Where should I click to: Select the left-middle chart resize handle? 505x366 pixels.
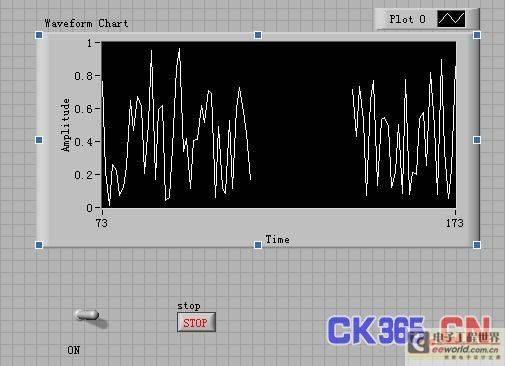[x=39, y=140]
